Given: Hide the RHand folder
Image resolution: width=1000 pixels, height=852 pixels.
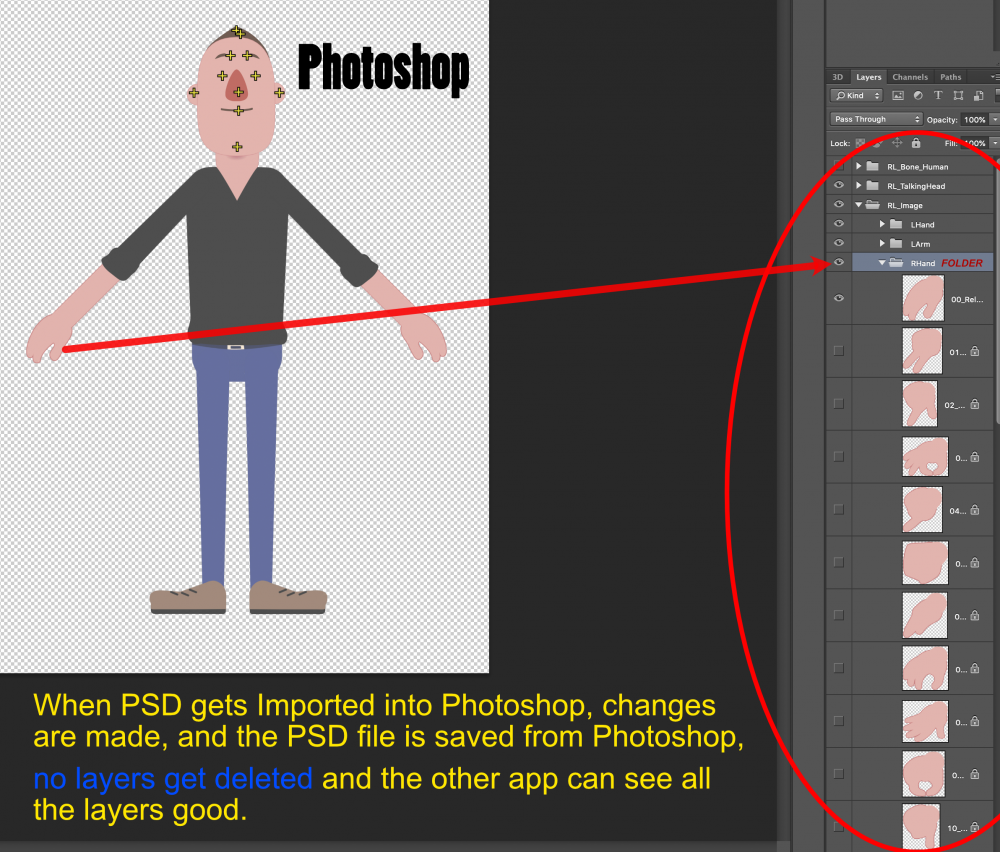Looking at the screenshot, I should (x=839, y=261).
